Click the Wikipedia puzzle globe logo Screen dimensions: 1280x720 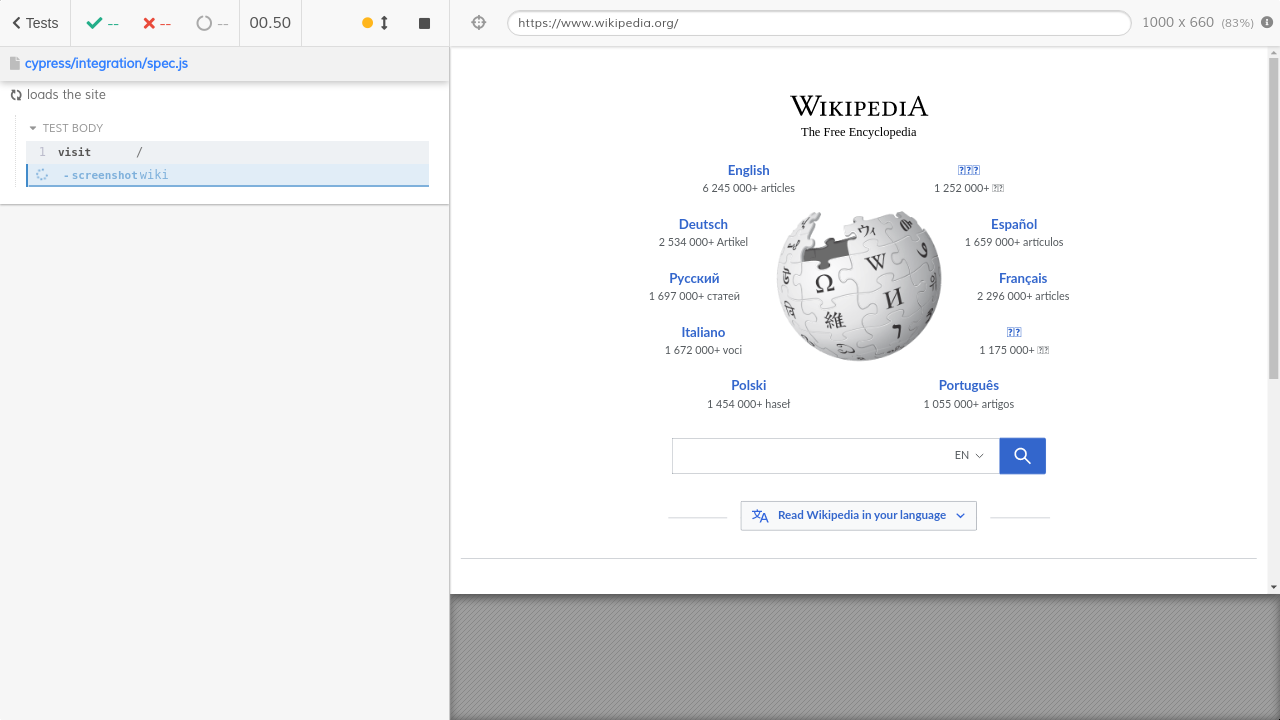coord(859,286)
